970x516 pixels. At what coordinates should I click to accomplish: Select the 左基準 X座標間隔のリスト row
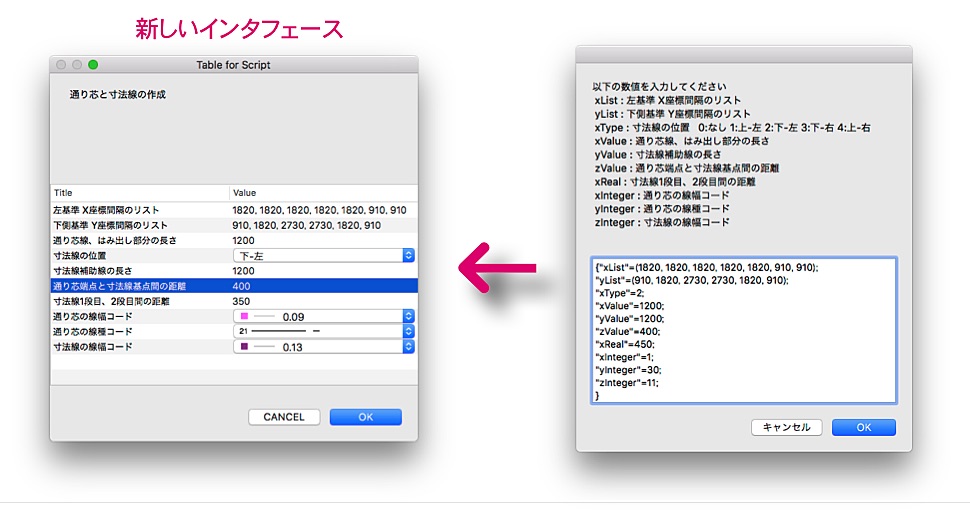tap(139, 211)
